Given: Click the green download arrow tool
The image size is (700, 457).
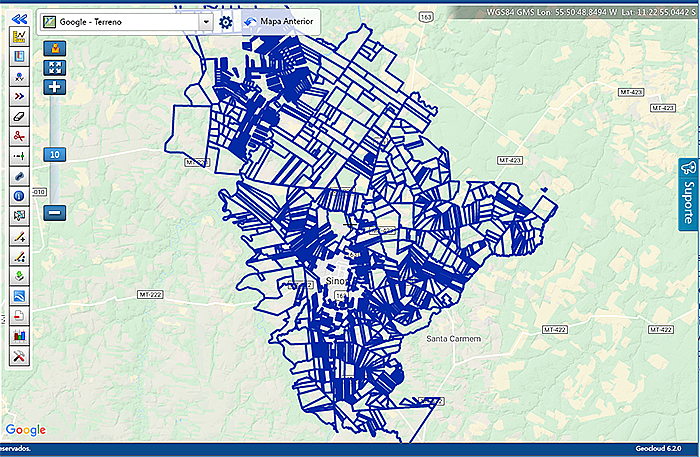Looking at the screenshot, I should coord(19,276).
